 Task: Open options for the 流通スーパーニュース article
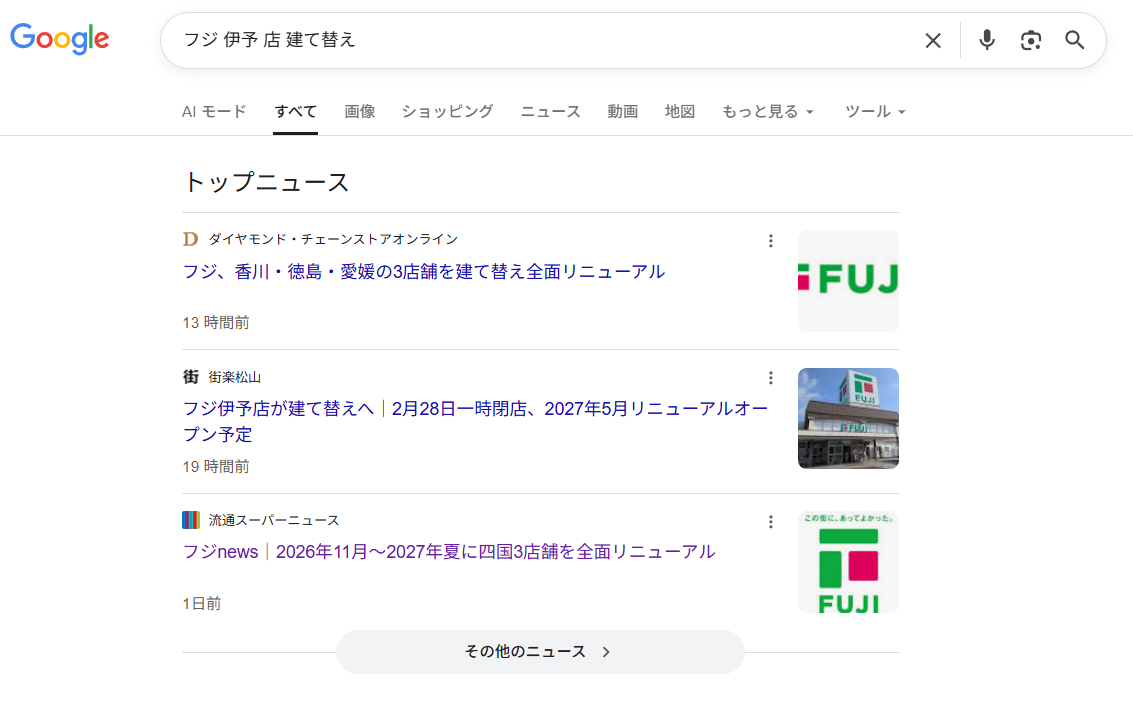coord(770,521)
